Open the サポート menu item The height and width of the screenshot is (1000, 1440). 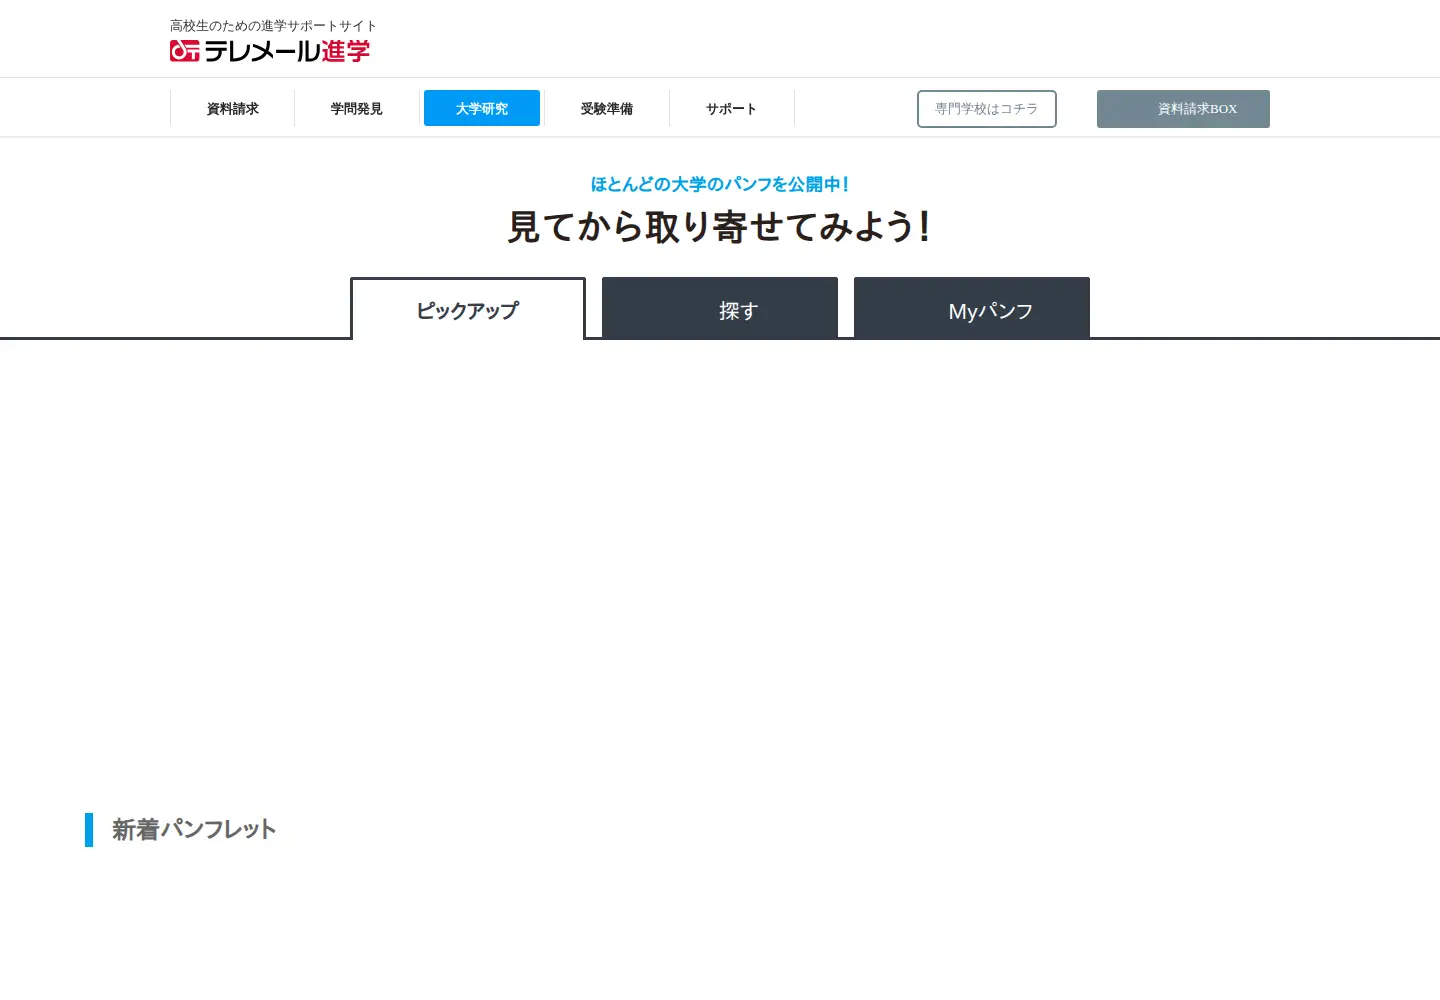(731, 108)
